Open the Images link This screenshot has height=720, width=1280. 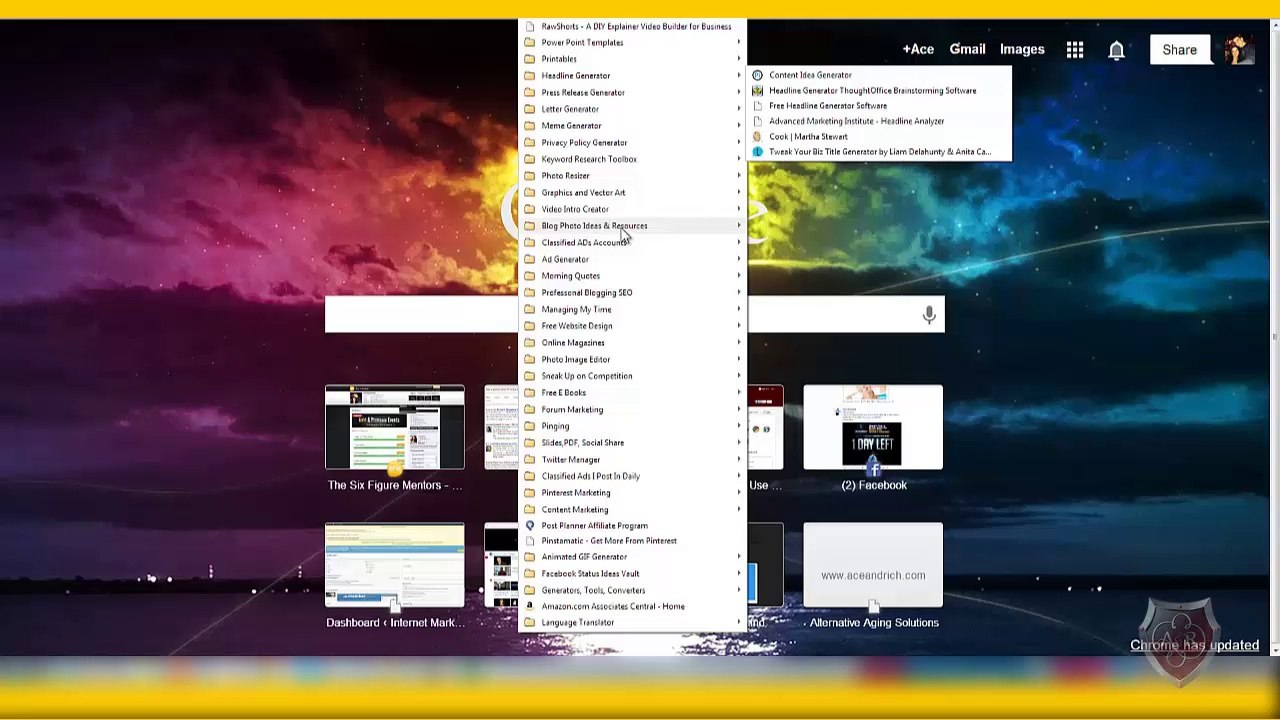[1022, 49]
